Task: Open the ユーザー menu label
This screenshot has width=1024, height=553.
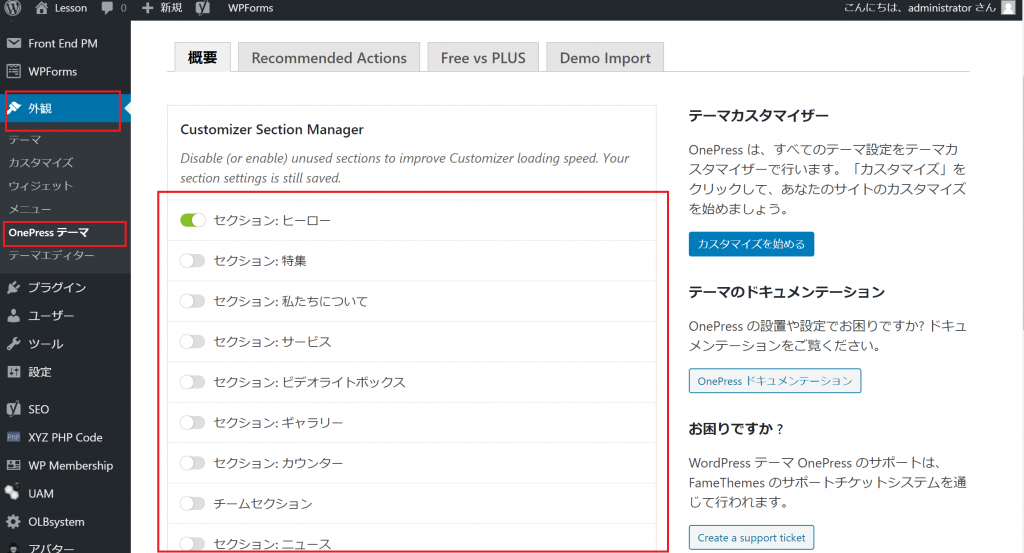Action: [x=51, y=315]
